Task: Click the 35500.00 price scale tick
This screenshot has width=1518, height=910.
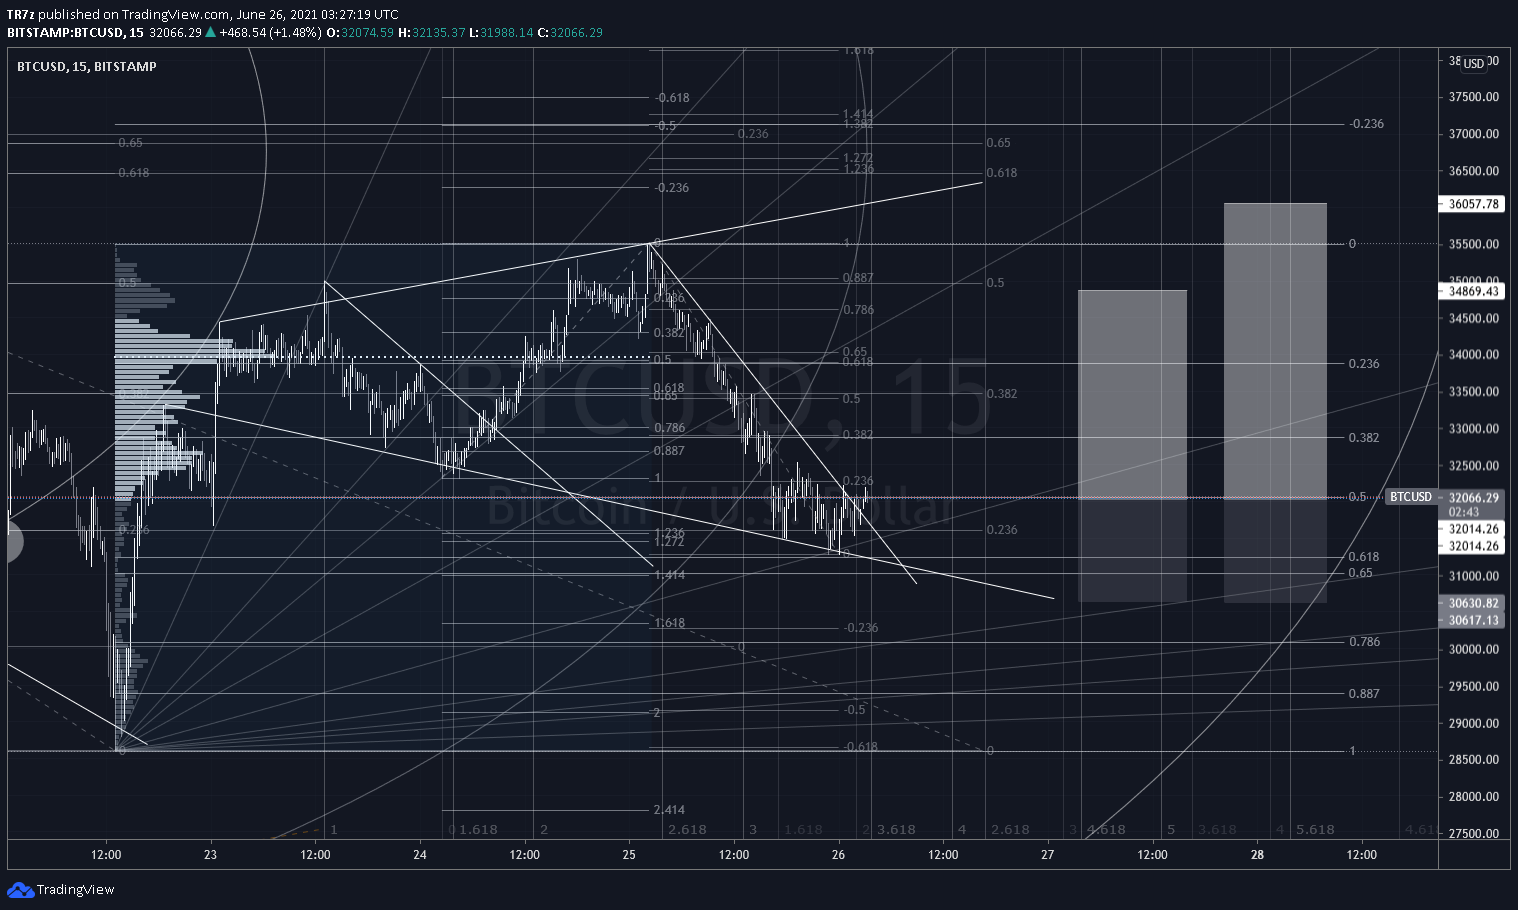Action: [1473, 244]
